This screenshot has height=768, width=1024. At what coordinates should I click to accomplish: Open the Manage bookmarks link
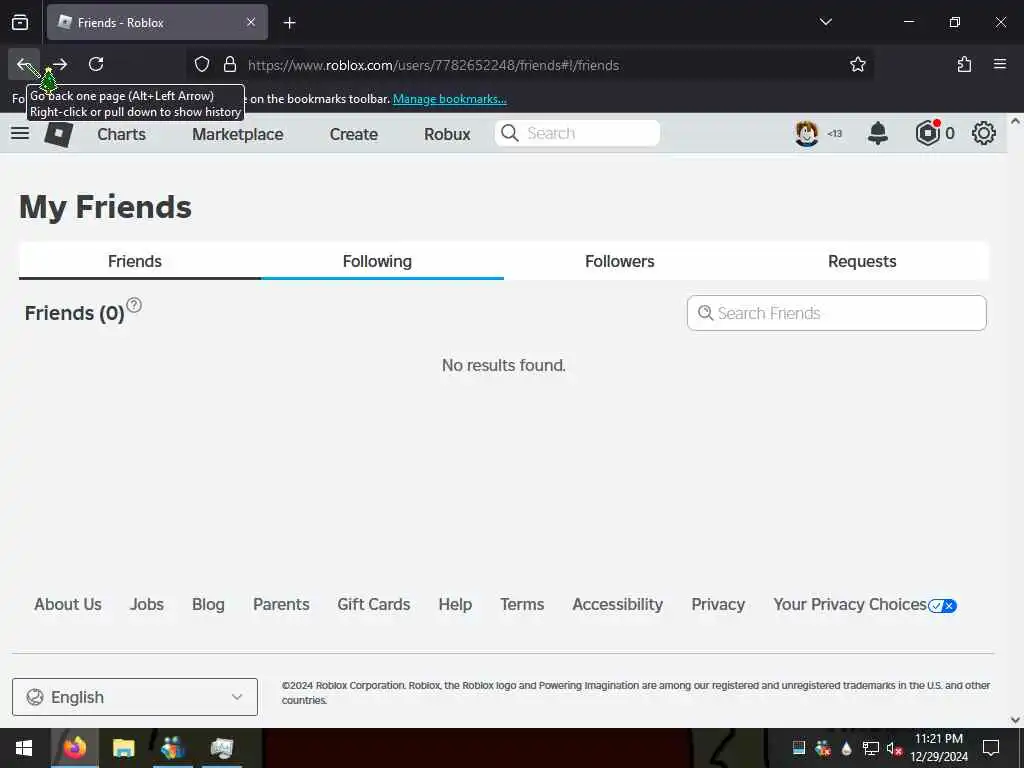[x=449, y=99]
